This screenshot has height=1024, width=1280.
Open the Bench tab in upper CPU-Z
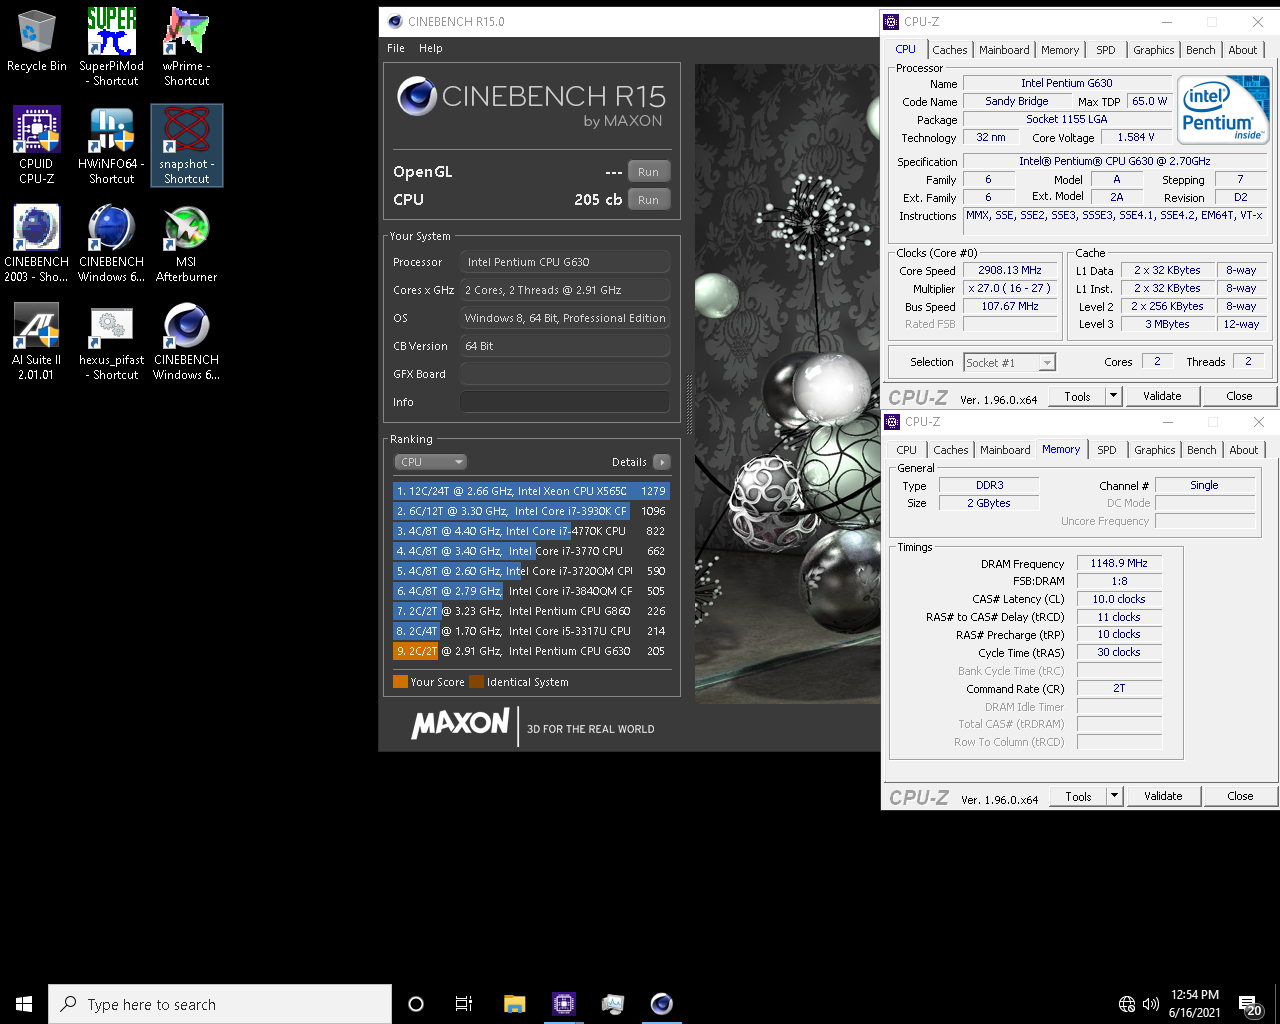click(x=1201, y=50)
